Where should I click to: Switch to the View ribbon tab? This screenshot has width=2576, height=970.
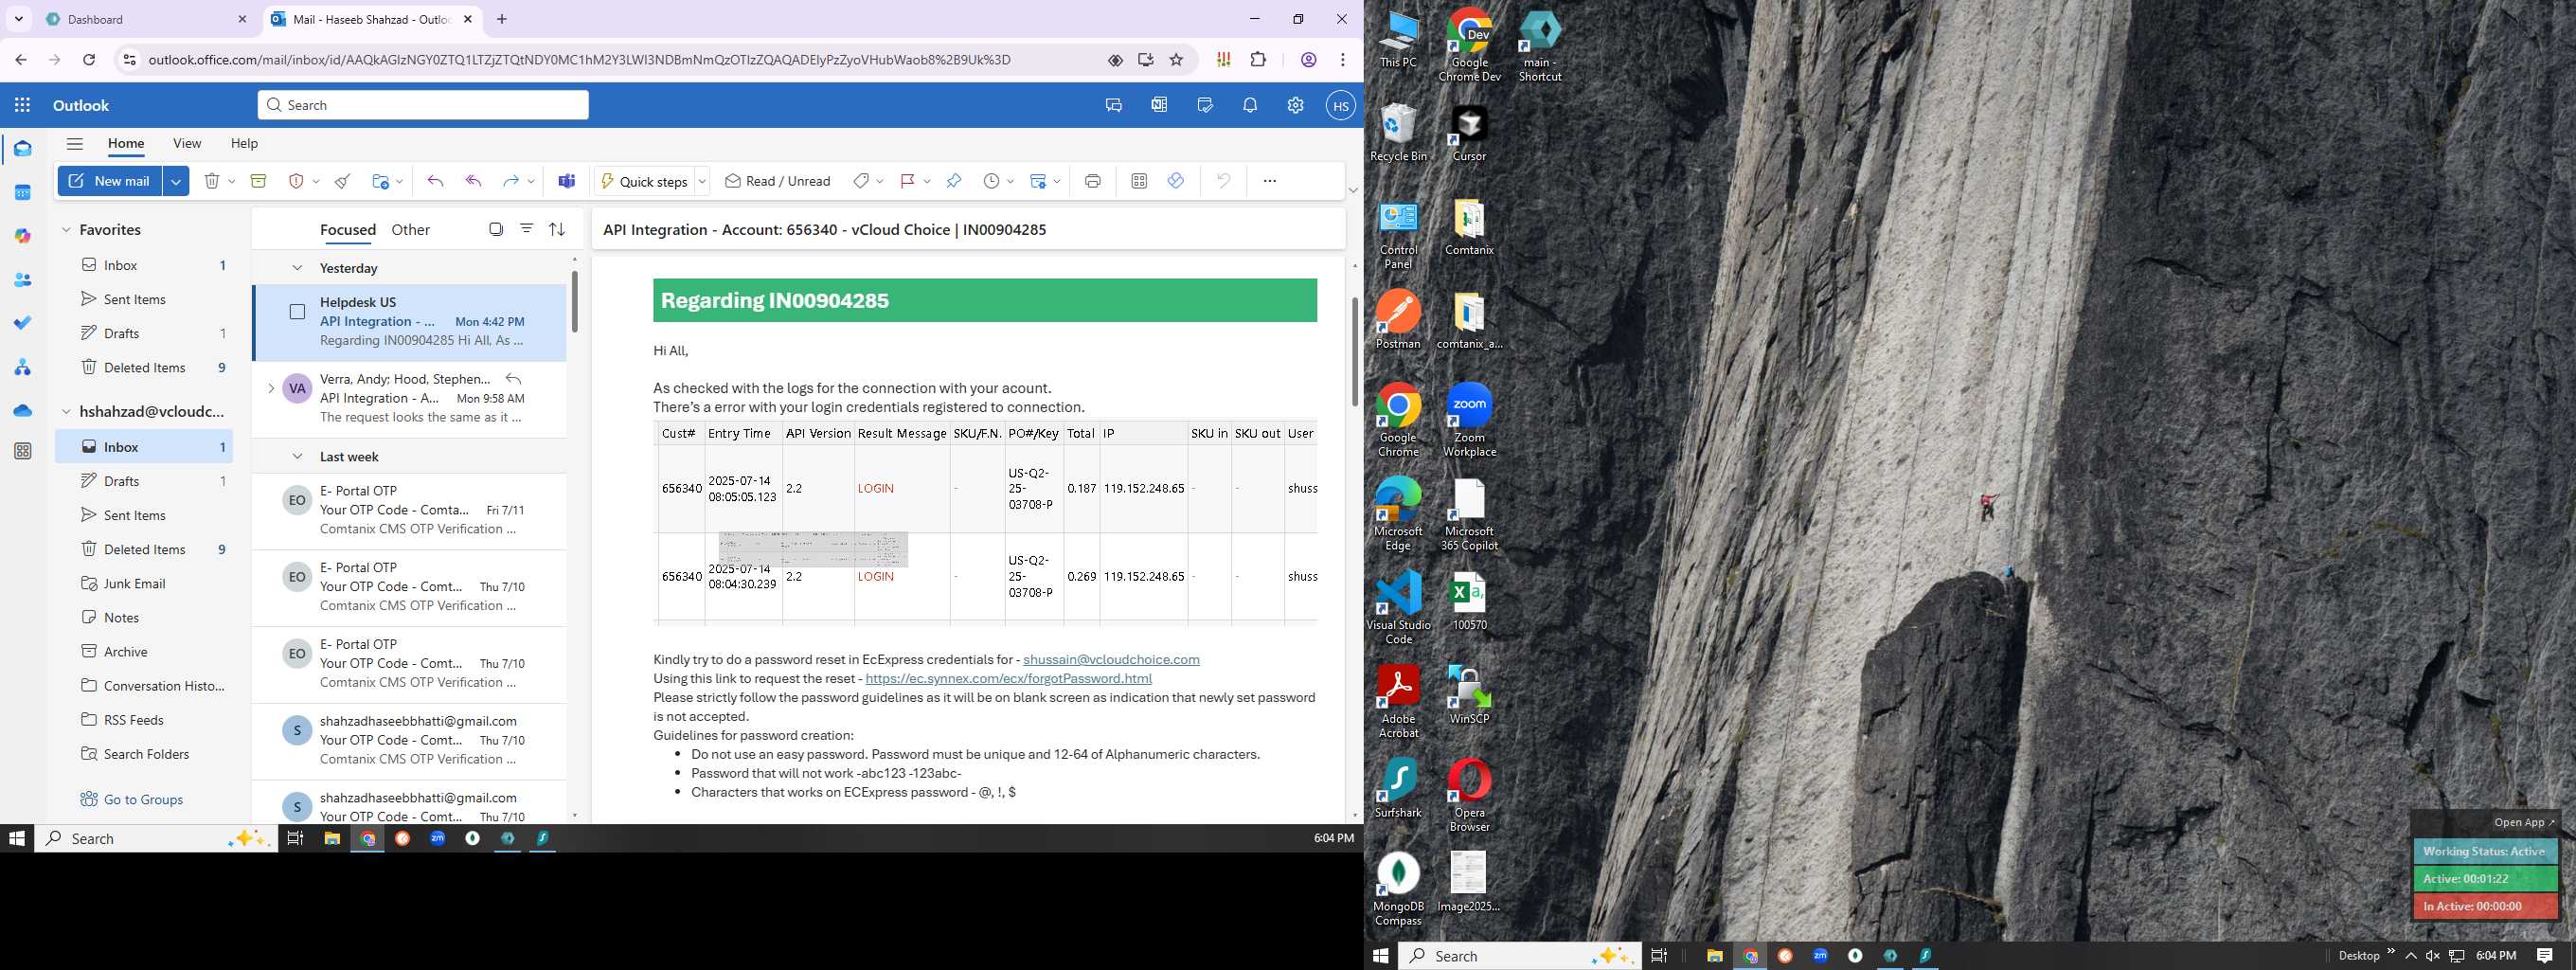coord(187,144)
